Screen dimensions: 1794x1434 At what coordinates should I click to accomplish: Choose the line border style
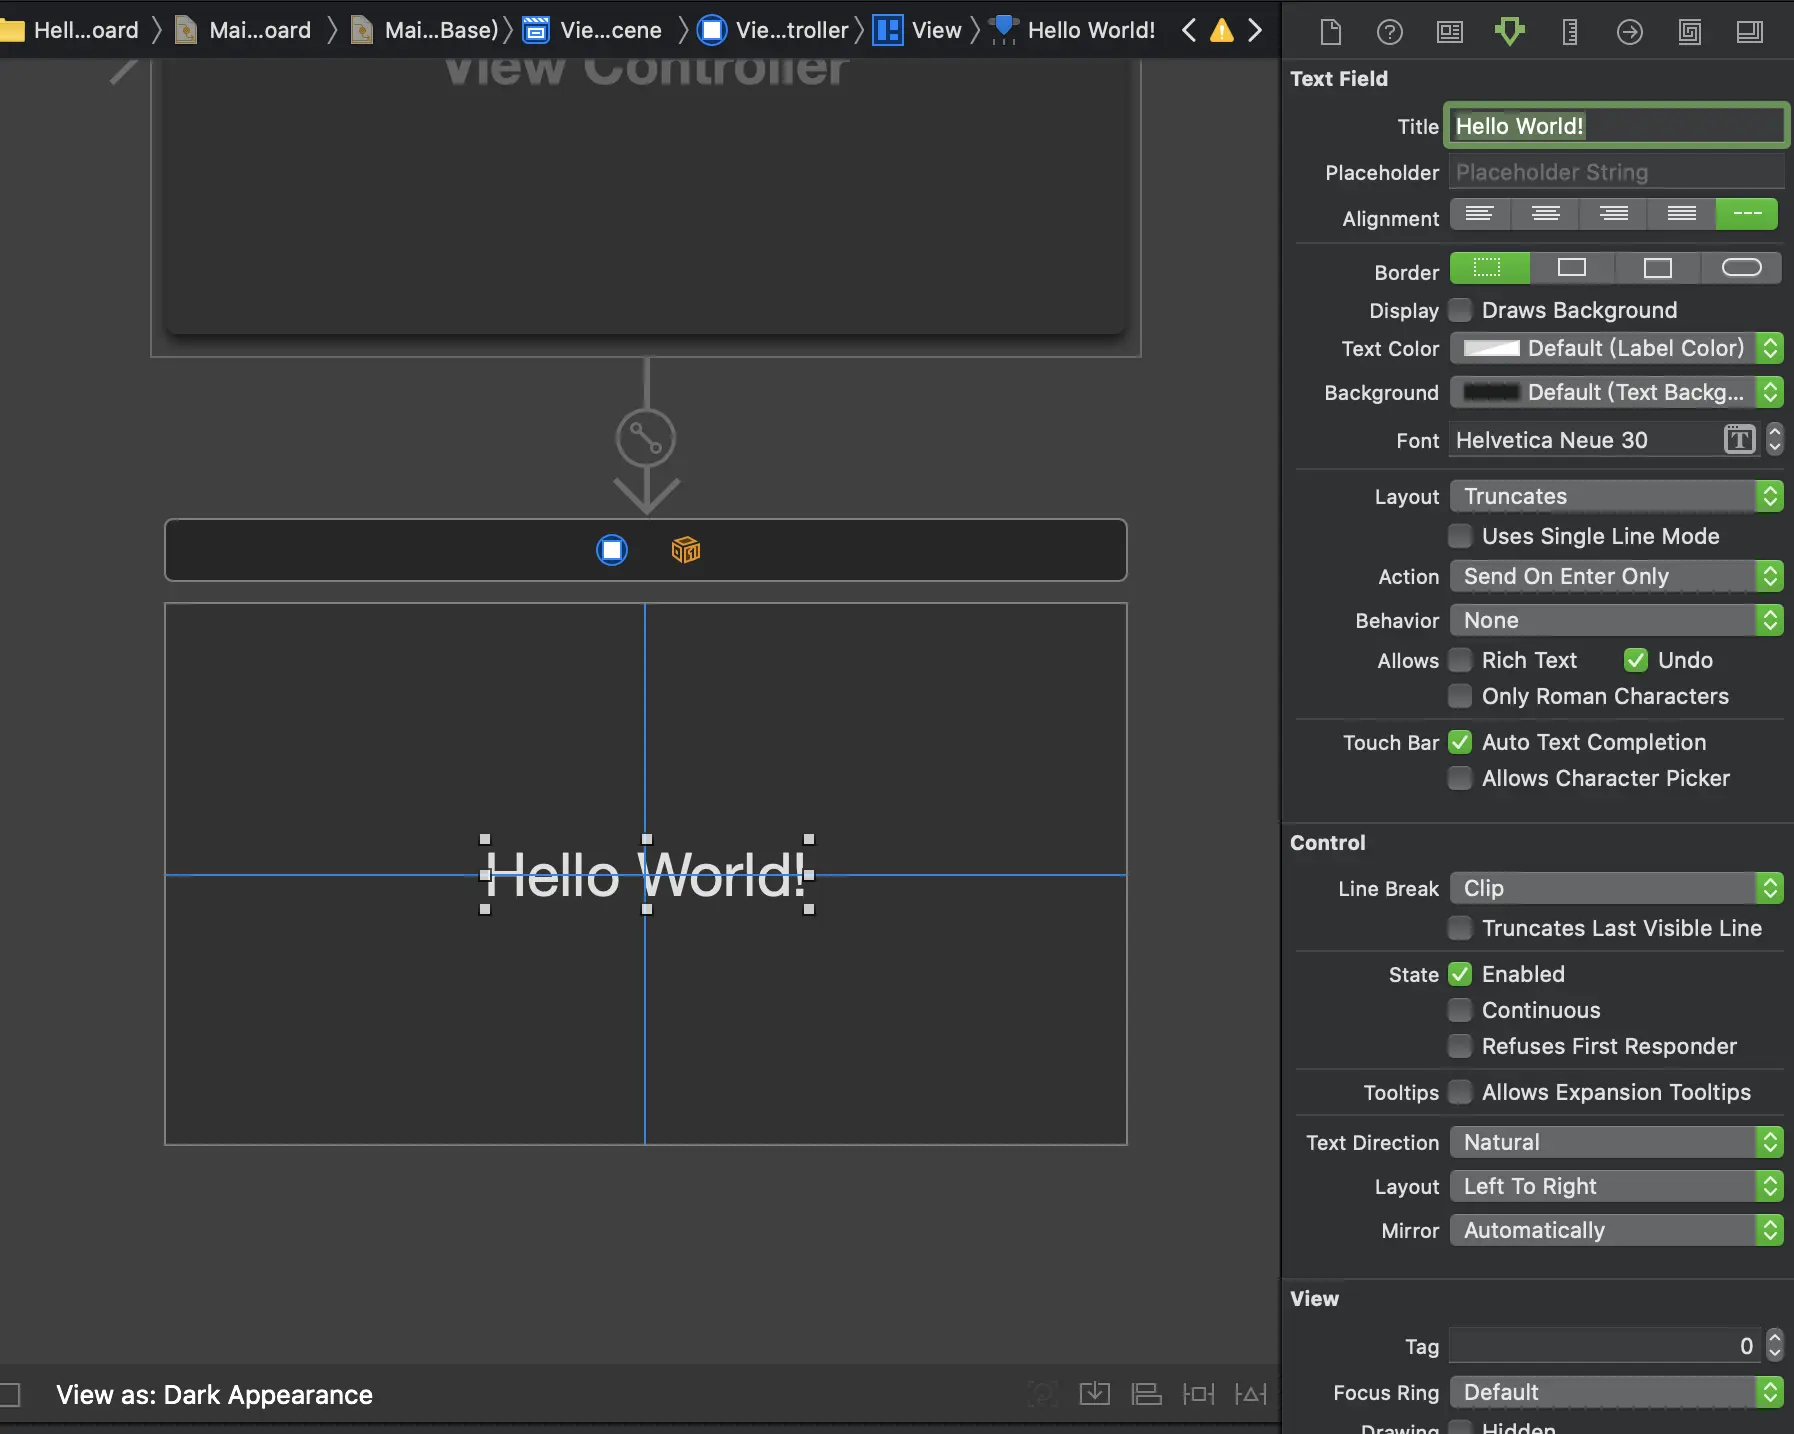click(1572, 268)
